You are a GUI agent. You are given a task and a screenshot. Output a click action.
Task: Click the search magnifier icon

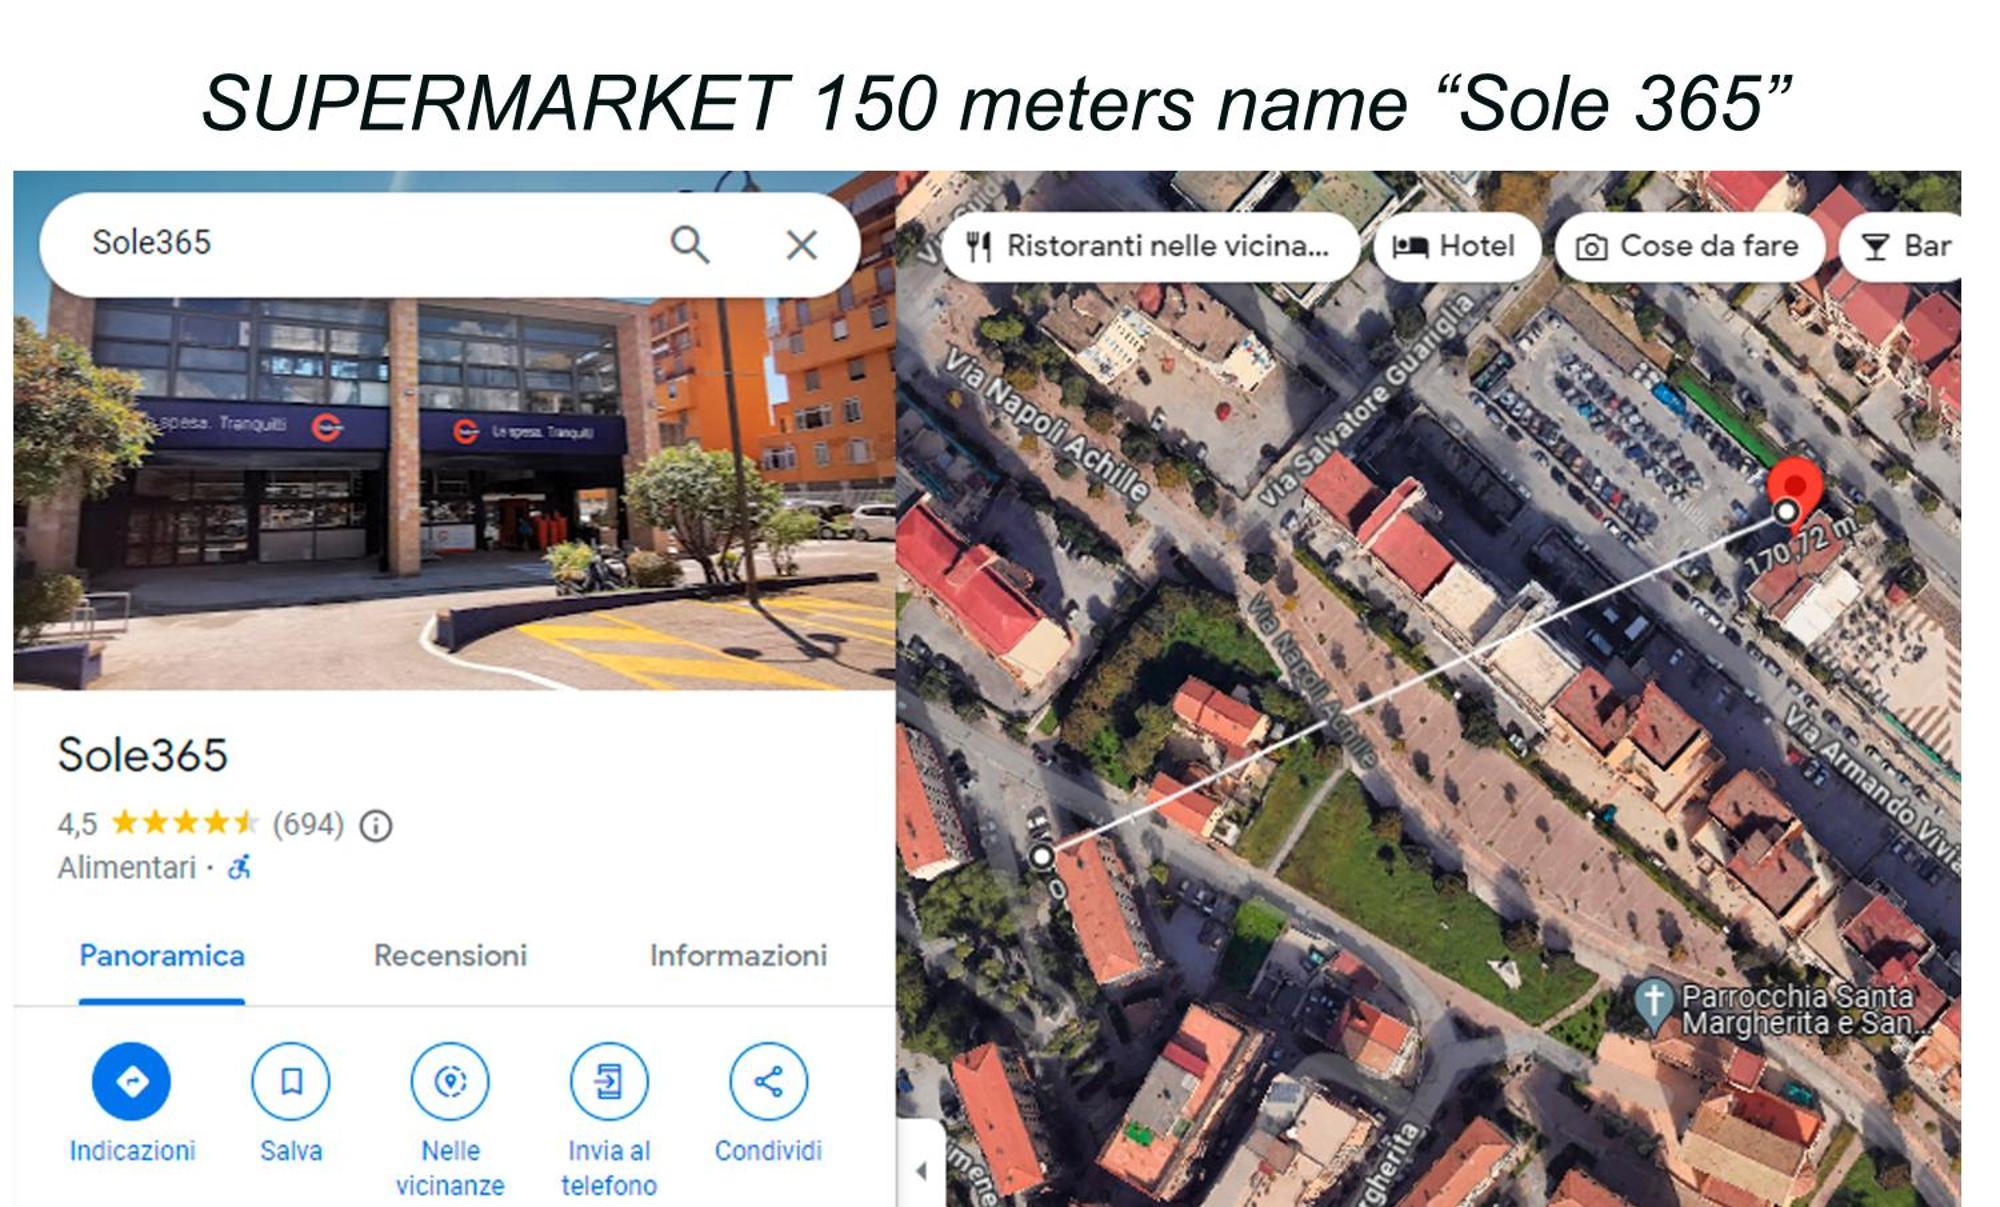[x=689, y=244]
